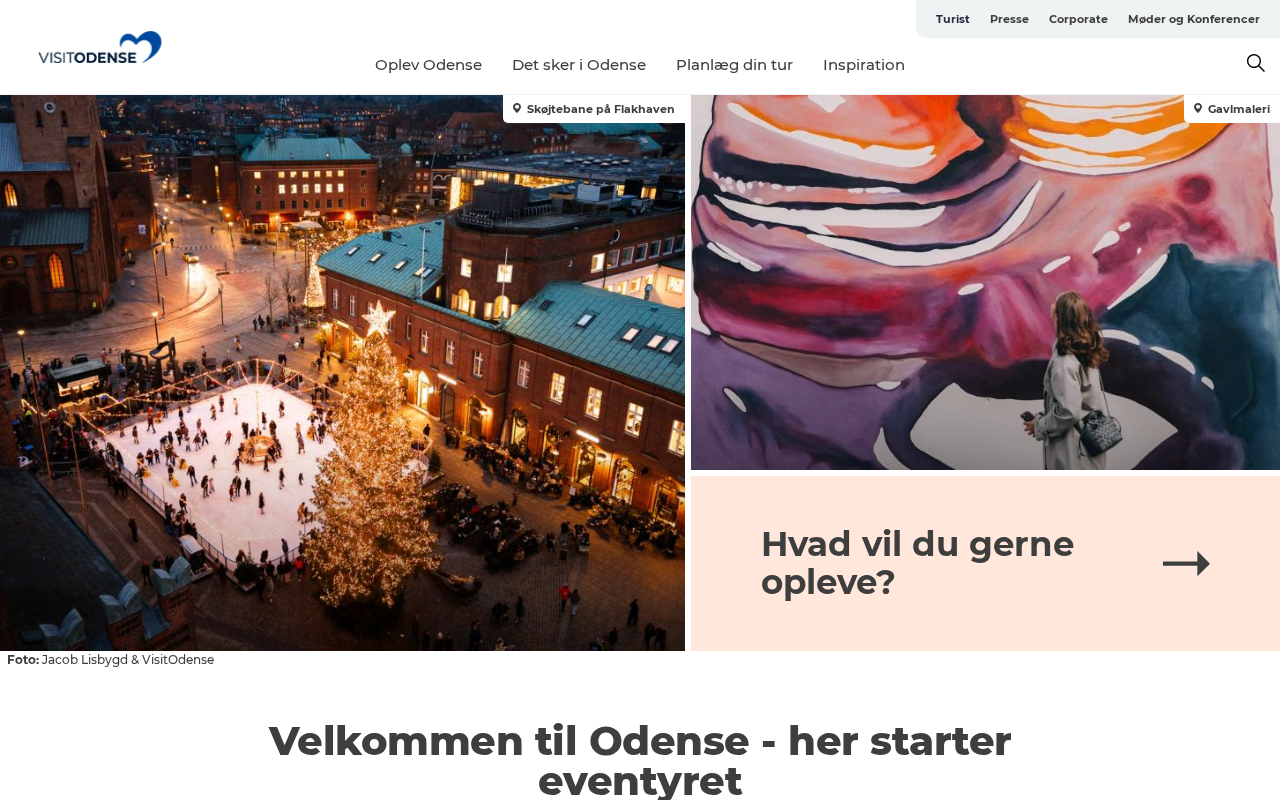Click Hvad vil du gerne opleve? heading
The image size is (1280, 800).
pyautogui.click(x=917, y=563)
